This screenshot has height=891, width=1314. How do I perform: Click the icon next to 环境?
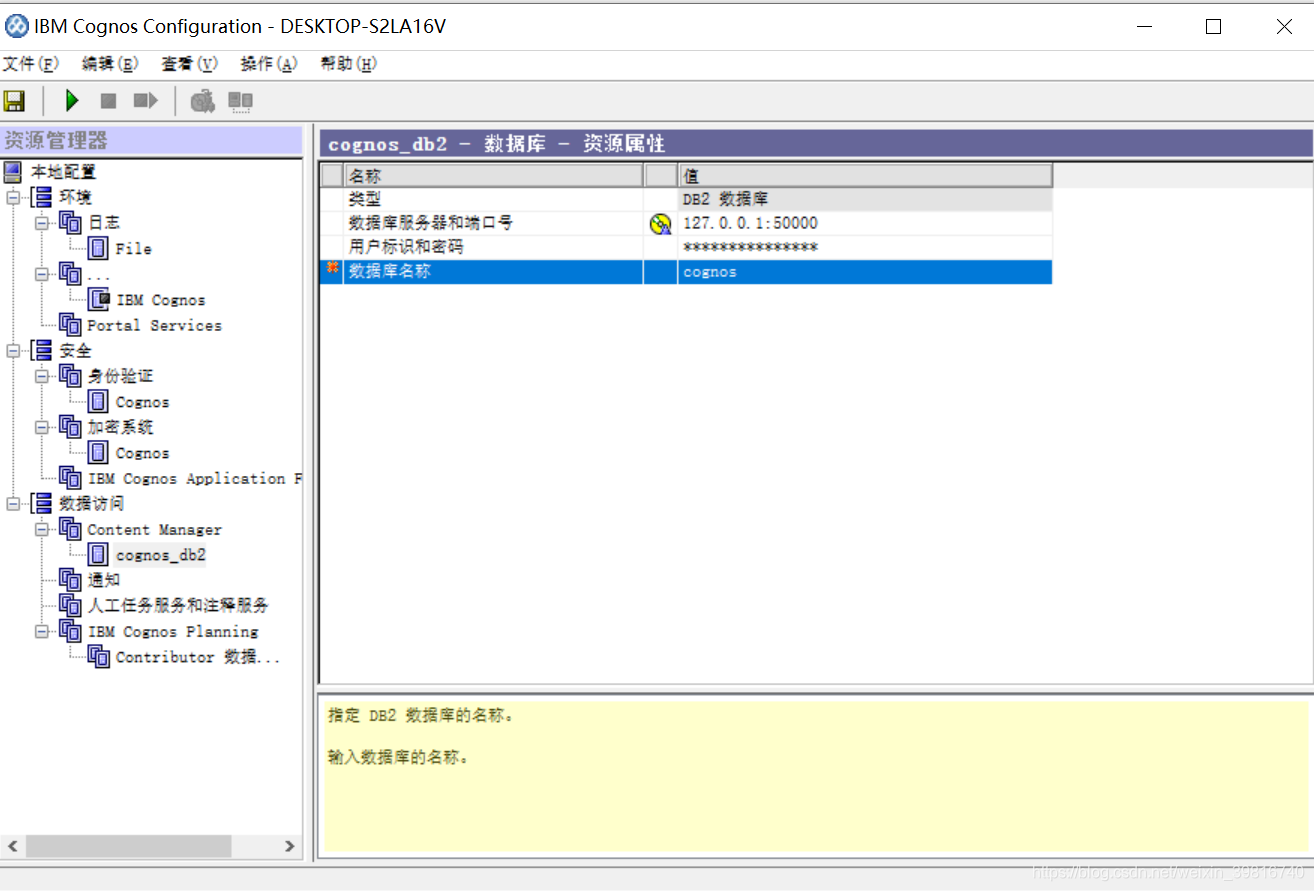point(41,197)
